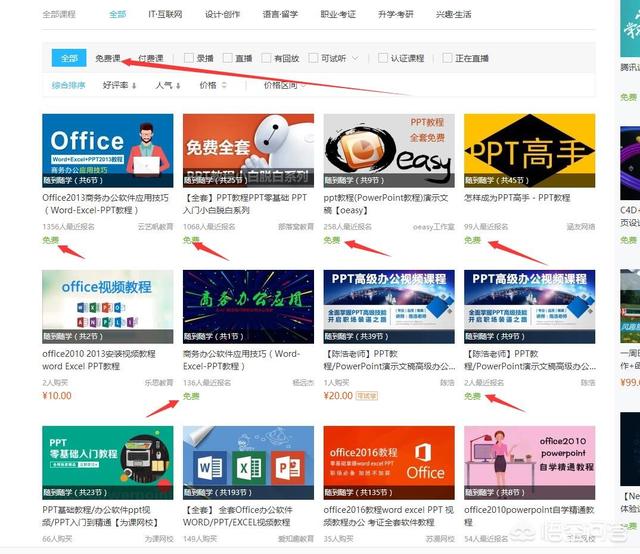This screenshot has width=640, height=554.
Task: Open the 语言·留学 category
Action: click(x=280, y=14)
